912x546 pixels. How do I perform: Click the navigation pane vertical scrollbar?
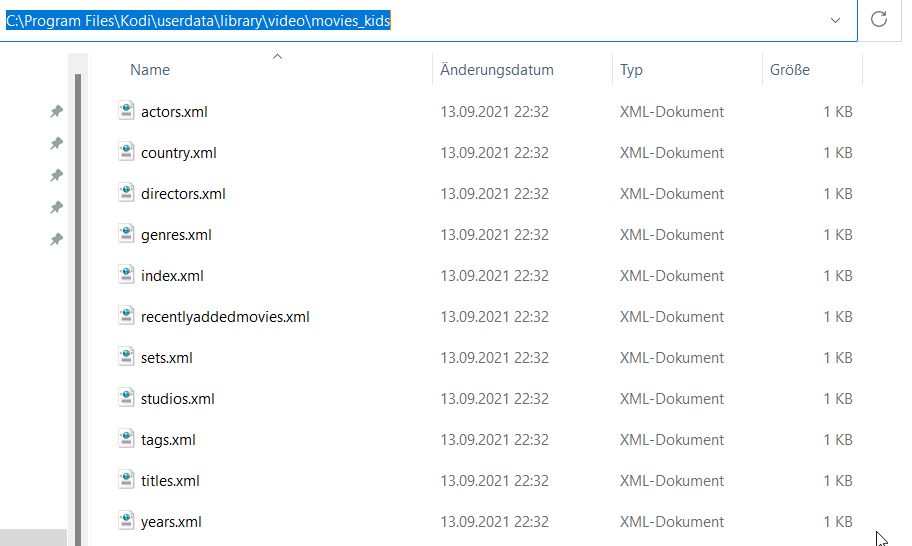pyautogui.click(x=78, y=309)
